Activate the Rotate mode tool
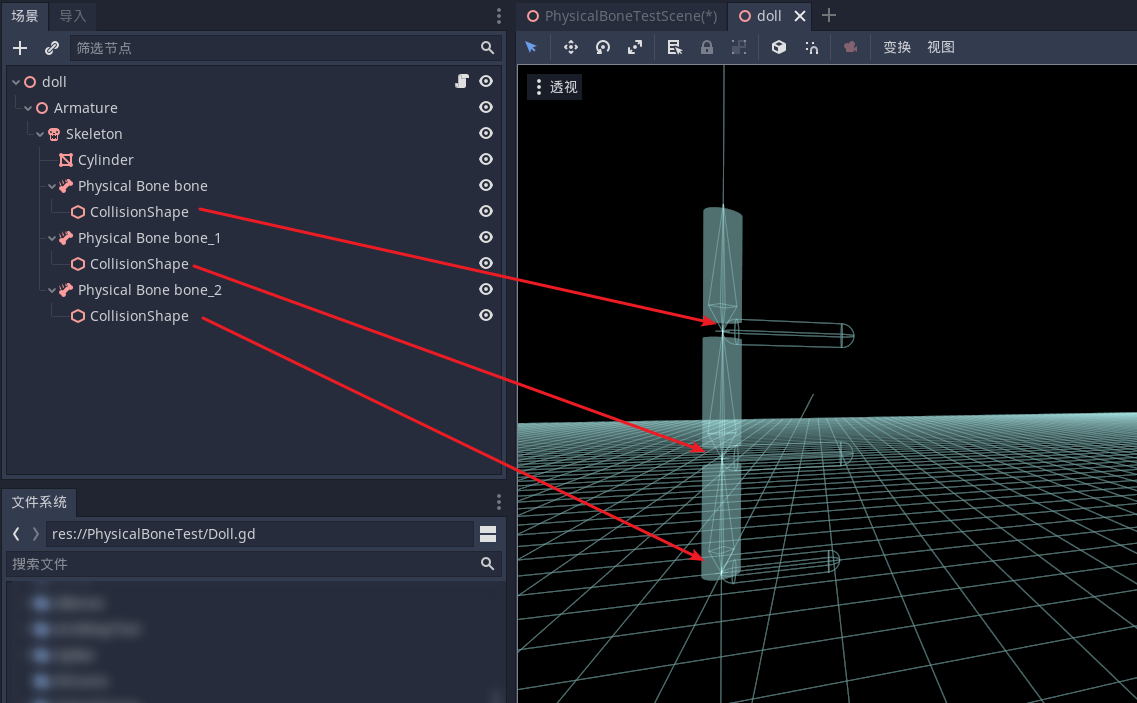This screenshot has width=1137, height=703. click(603, 47)
